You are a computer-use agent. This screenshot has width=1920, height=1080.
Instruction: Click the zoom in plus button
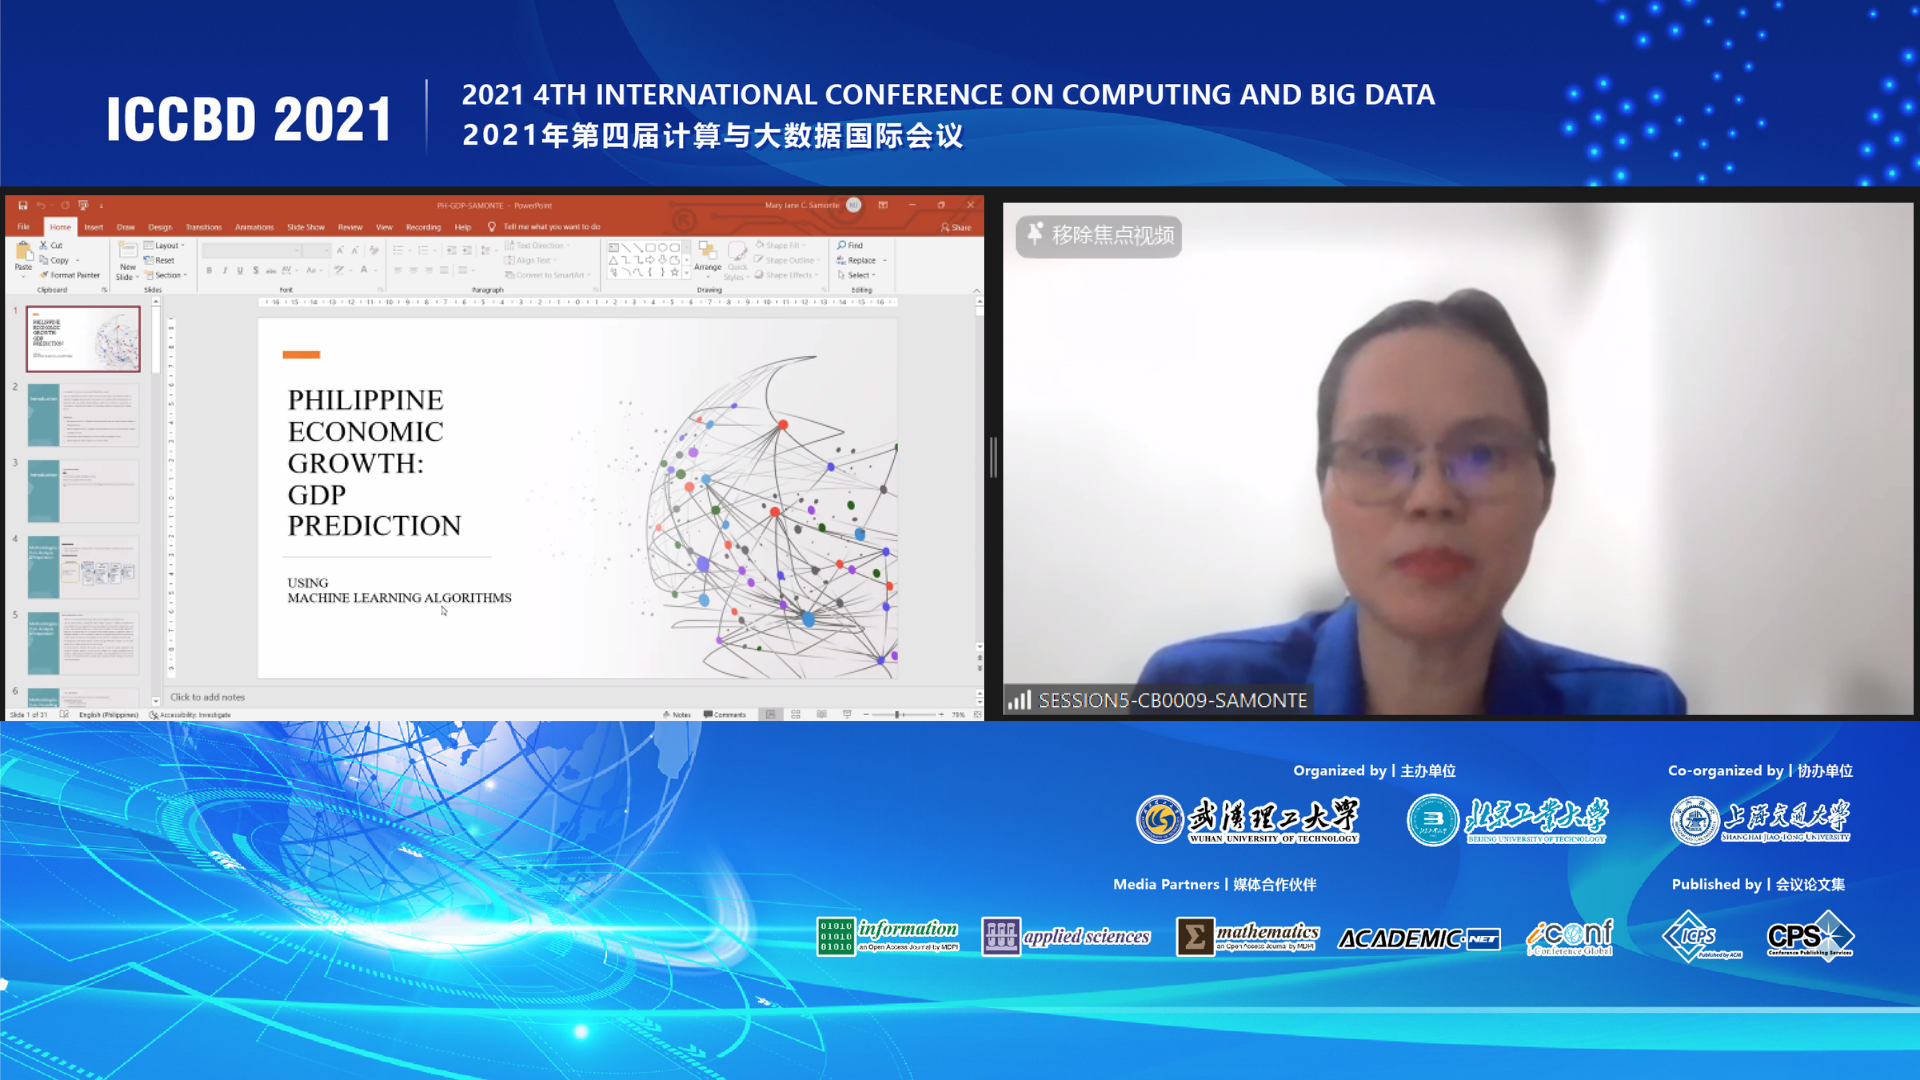pos(941,714)
